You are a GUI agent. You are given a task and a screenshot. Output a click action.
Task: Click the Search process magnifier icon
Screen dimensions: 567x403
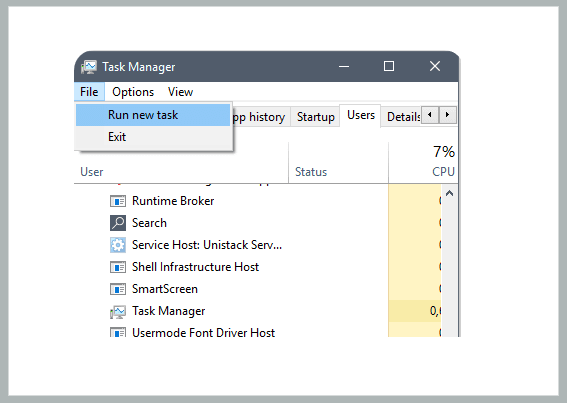pyautogui.click(x=118, y=223)
